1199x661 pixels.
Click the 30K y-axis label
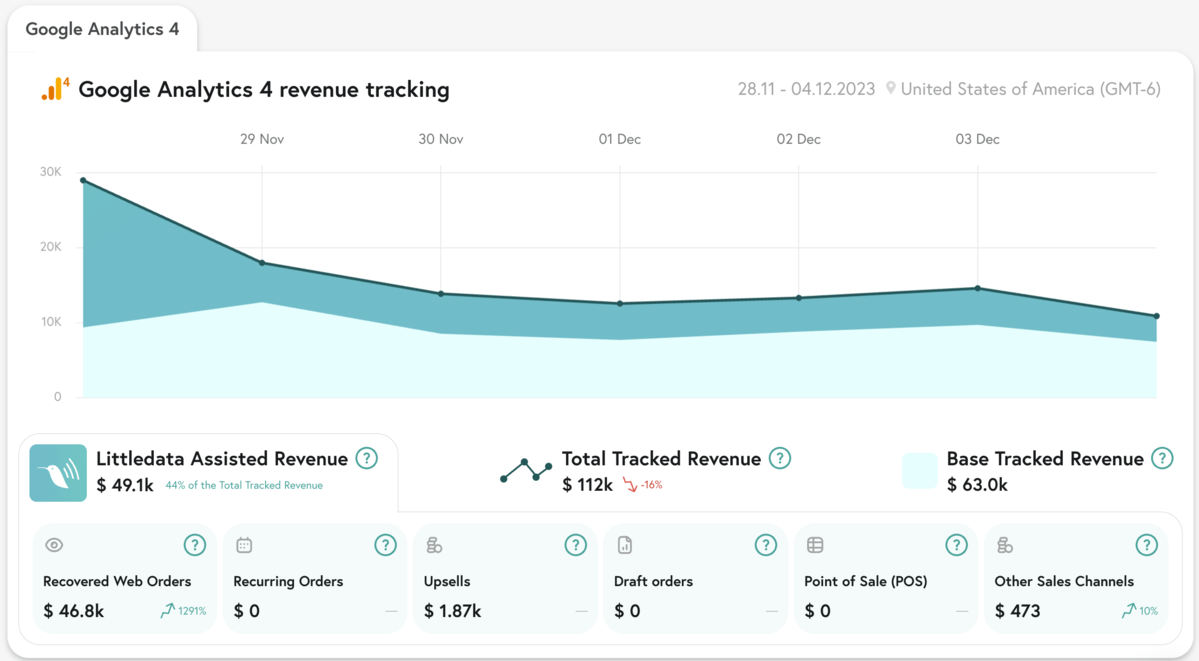coord(50,172)
